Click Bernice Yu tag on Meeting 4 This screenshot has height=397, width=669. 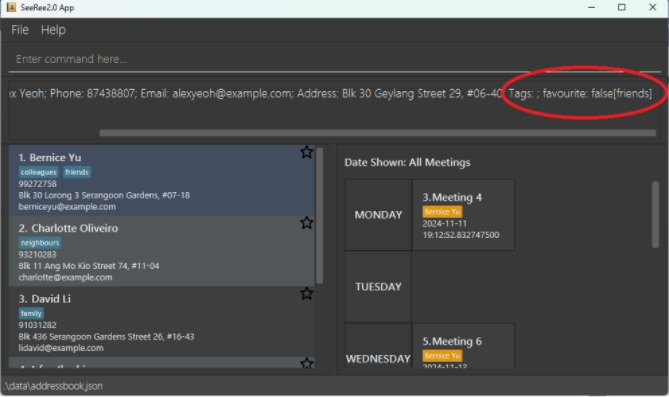(x=442, y=212)
